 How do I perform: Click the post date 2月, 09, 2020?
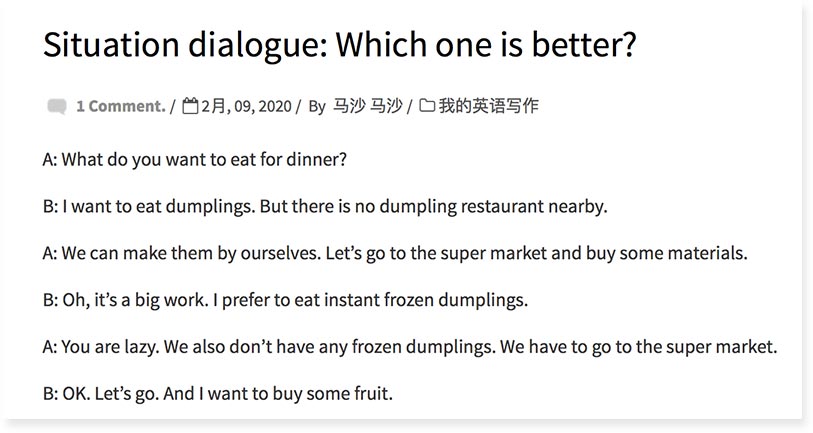(x=246, y=106)
